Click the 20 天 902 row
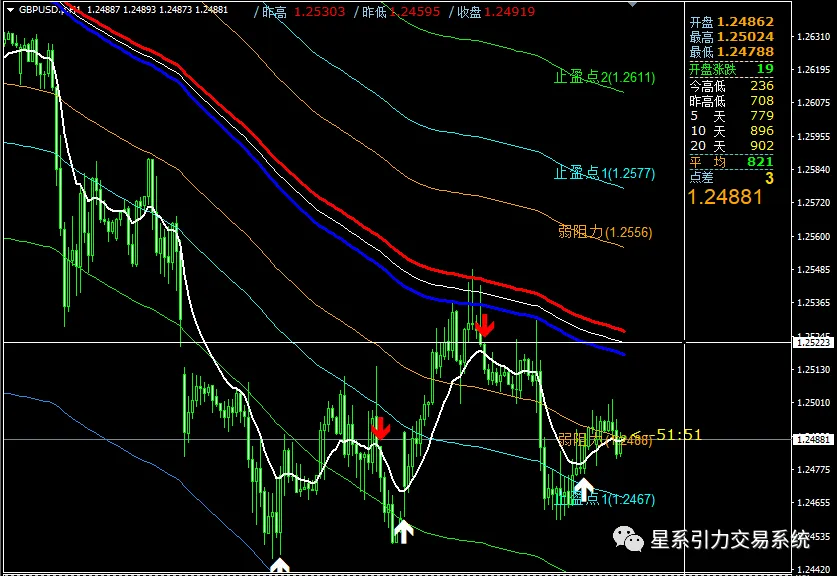Screen dimensions: 837x576 click(731, 145)
